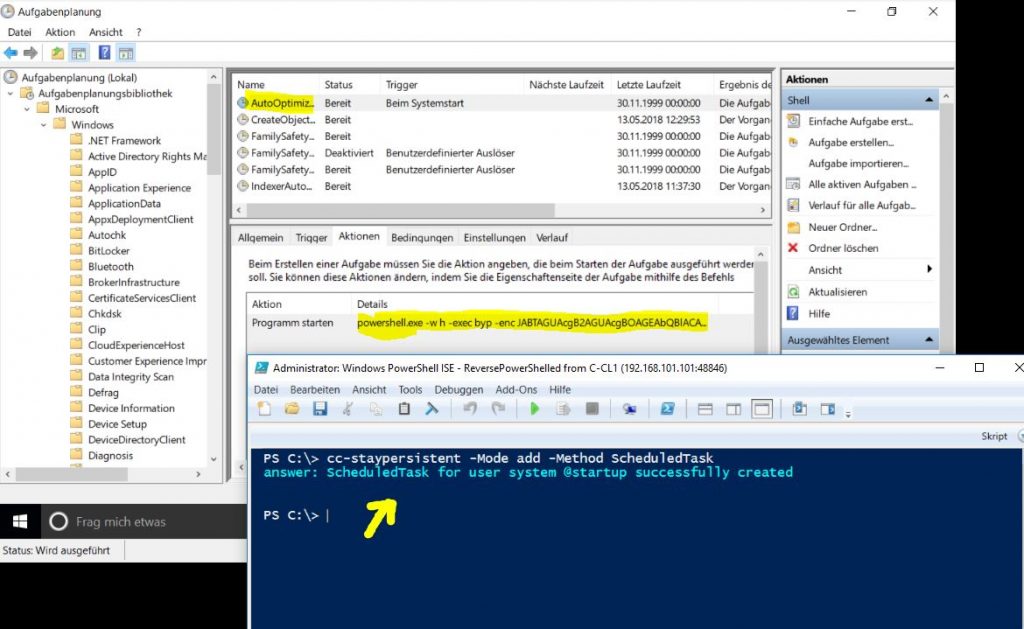The width and height of the screenshot is (1024, 629).
Task: Expand the Ansicht submenu arrow in Aktionen
Action: coord(929,269)
